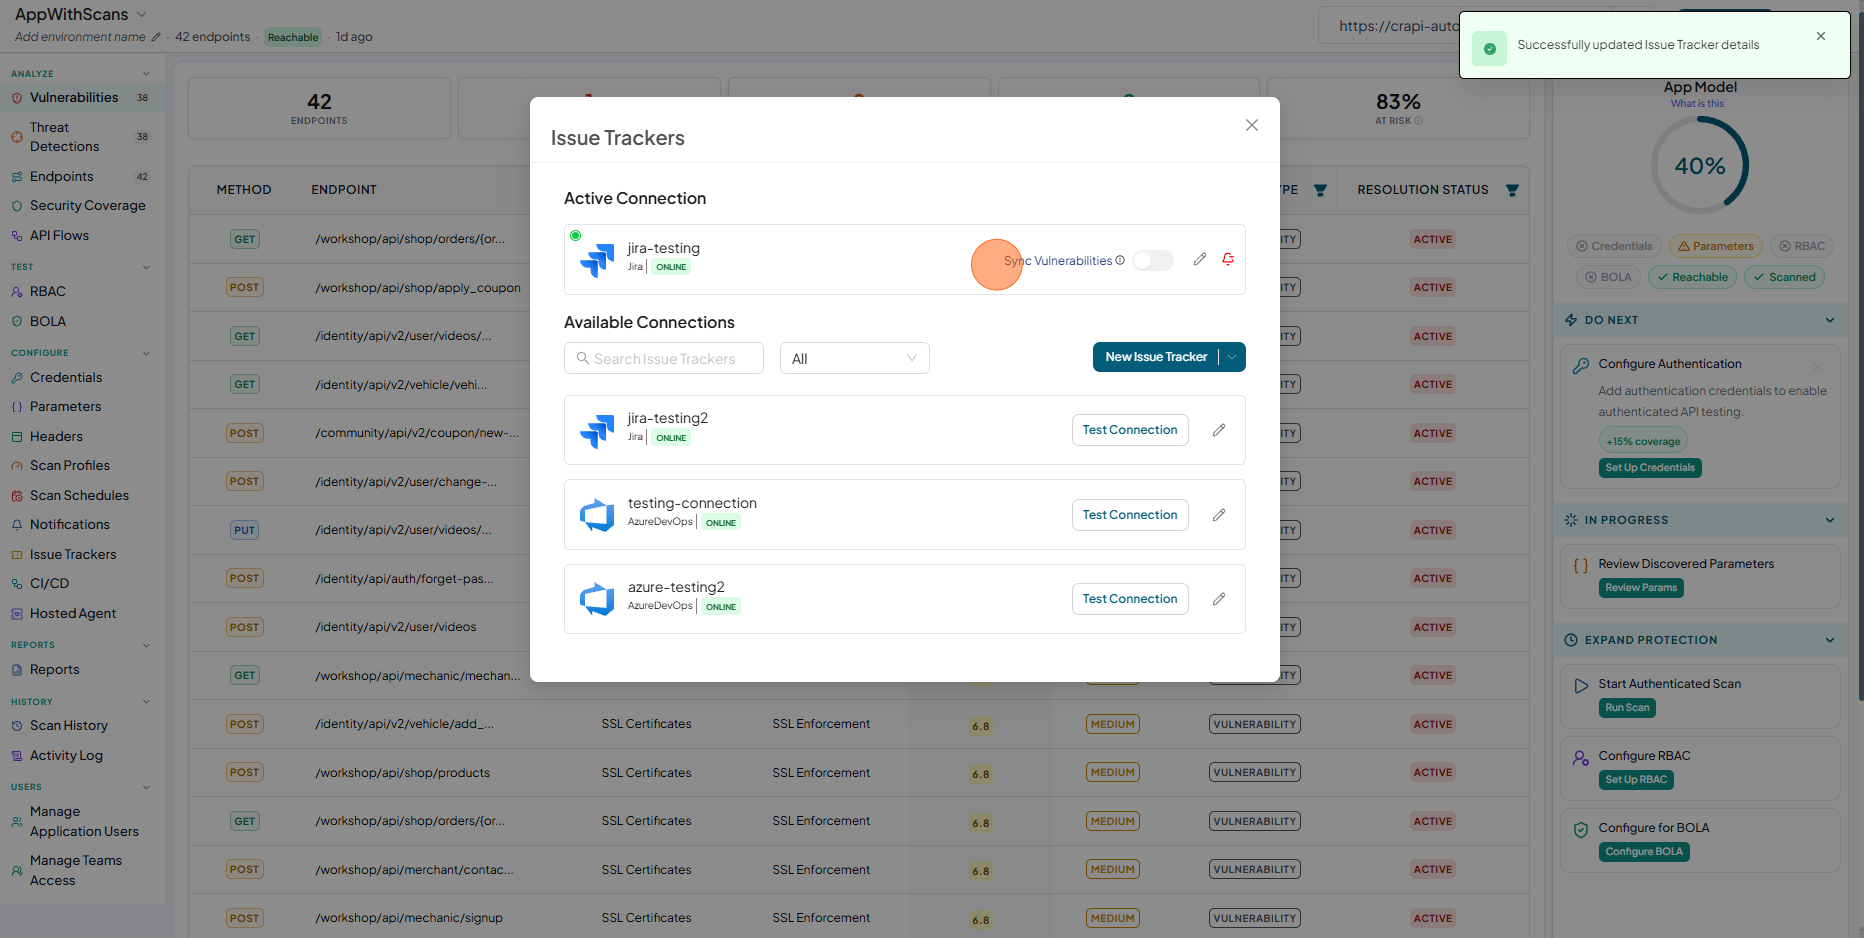The width and height of the screenshot is (1864, 938).
Task: Open the AppWithScans application dropdown
Action: point(141,14)
